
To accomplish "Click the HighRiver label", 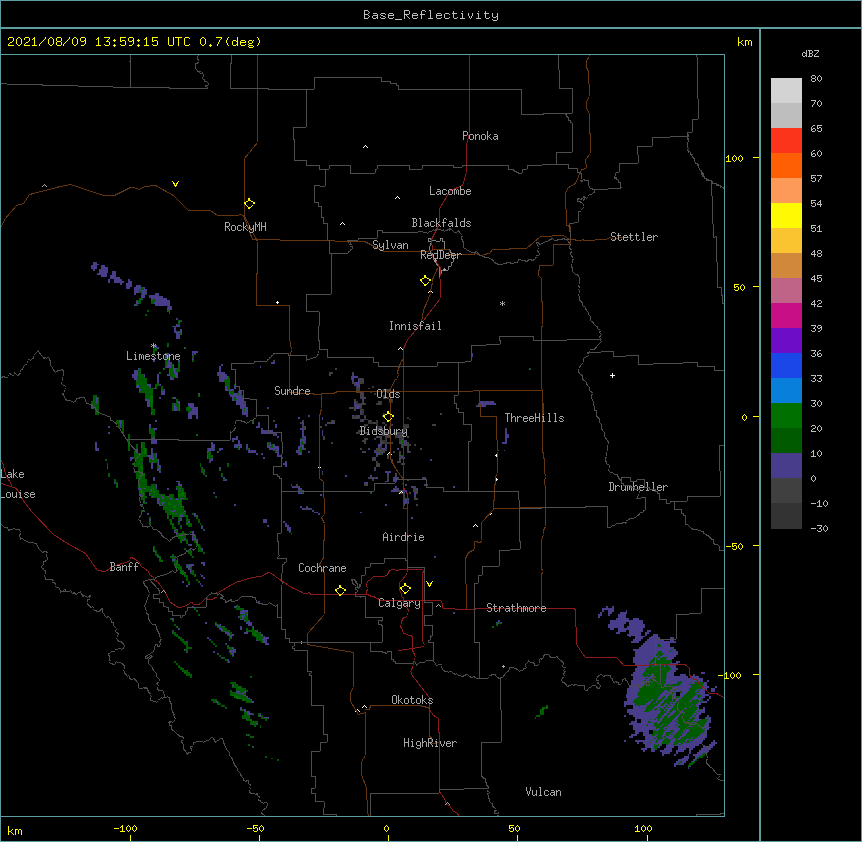I will (x=430, y=743).
